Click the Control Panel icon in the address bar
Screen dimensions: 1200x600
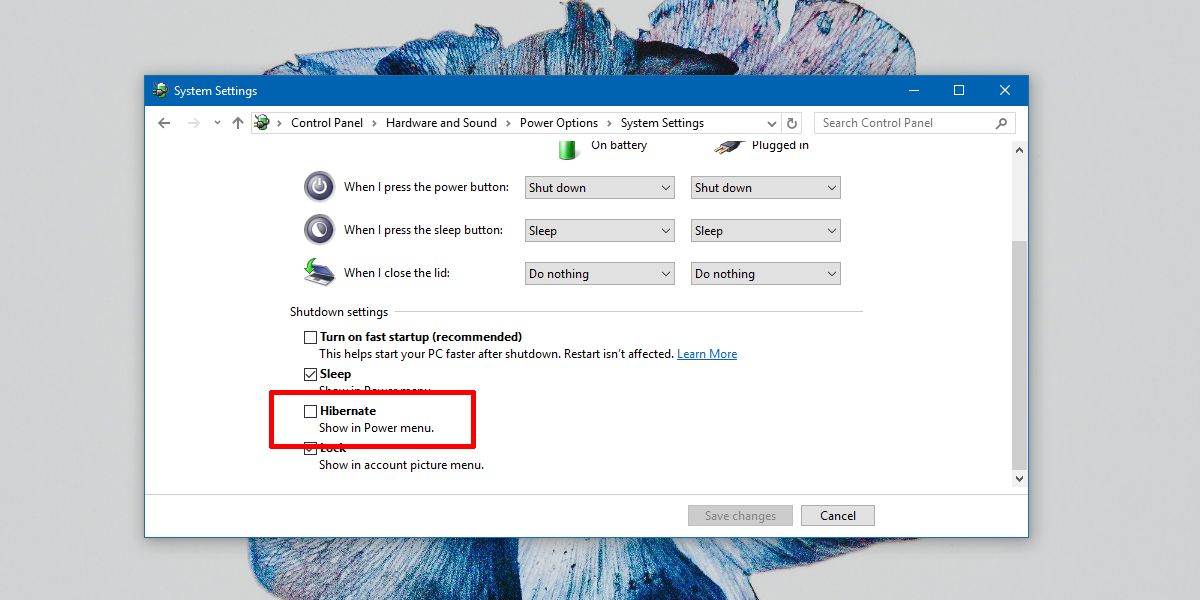262,123
